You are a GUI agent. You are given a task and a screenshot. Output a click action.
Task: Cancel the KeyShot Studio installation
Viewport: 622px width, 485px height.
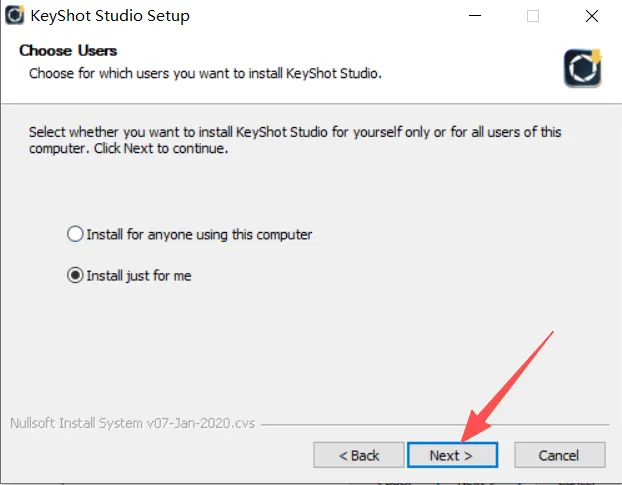point(558,455)
